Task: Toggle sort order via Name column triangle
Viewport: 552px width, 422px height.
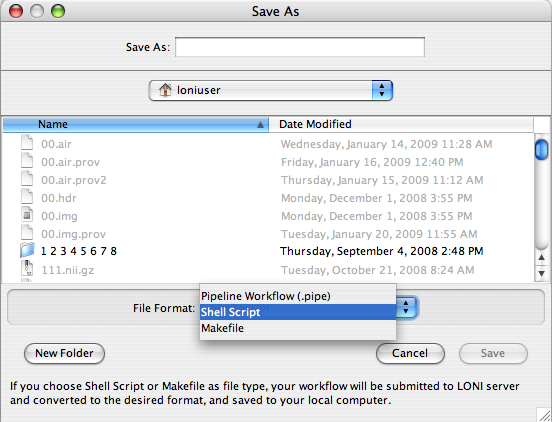Action: (x=260, y=125)
